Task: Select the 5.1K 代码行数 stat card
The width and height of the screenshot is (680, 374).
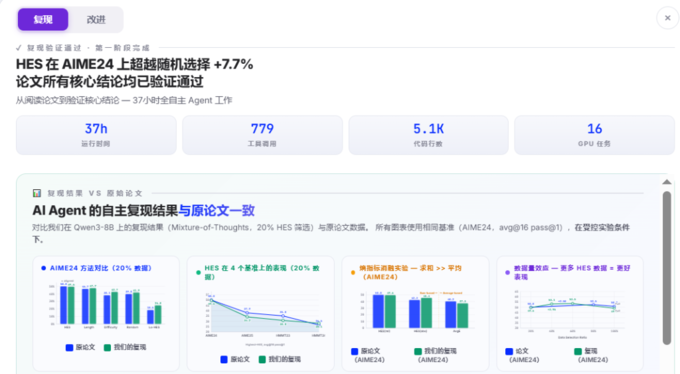Action: coord(428,135)
